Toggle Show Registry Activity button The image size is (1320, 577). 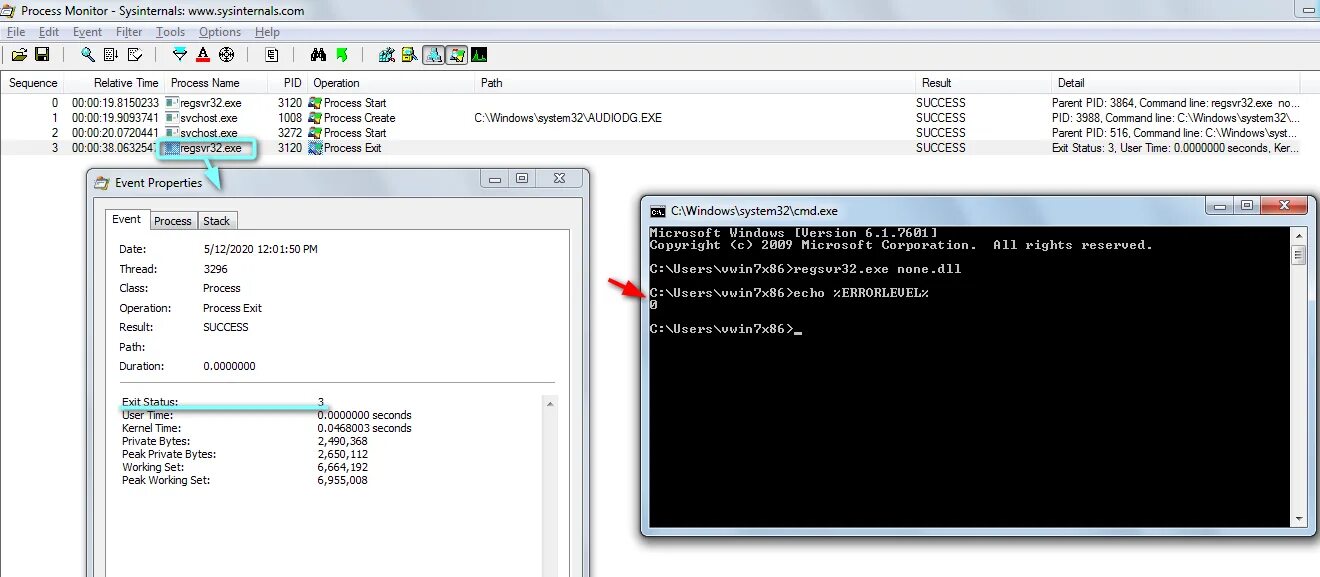(x=386, y=55)
